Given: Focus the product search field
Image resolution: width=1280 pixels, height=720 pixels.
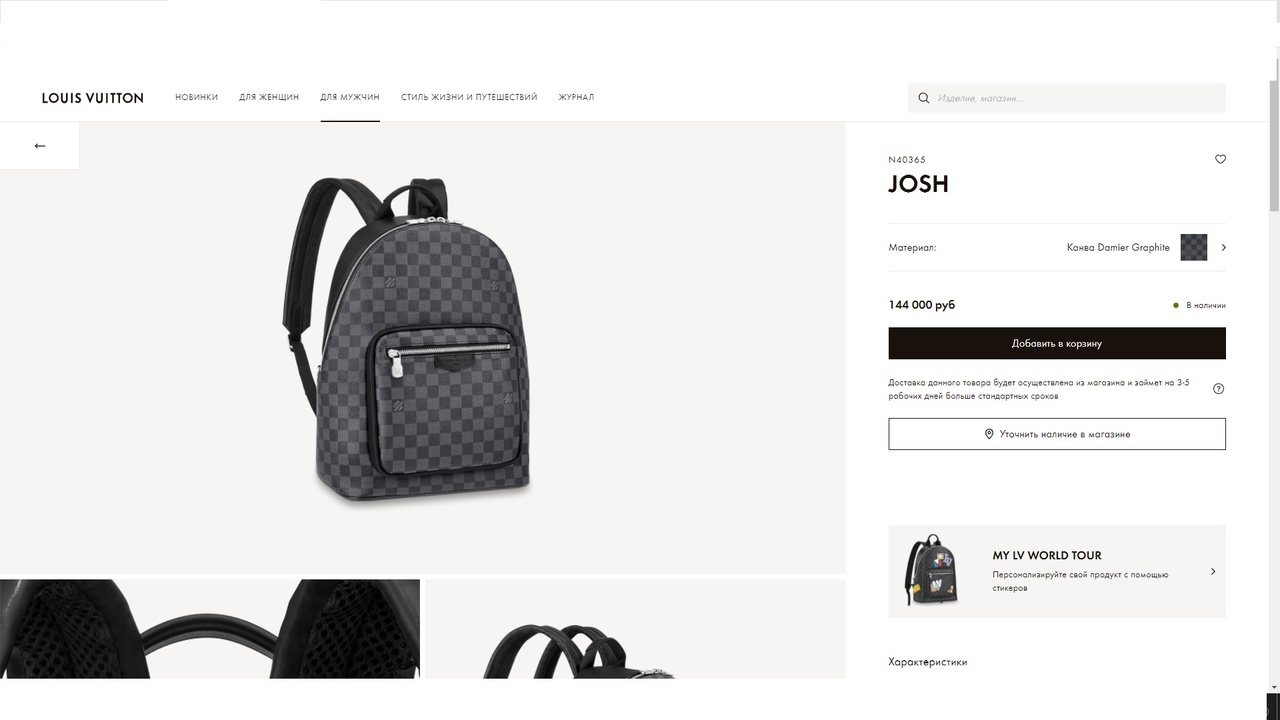Looking at the screenshot, I should pyautogui.click(x=1067, y=98).
